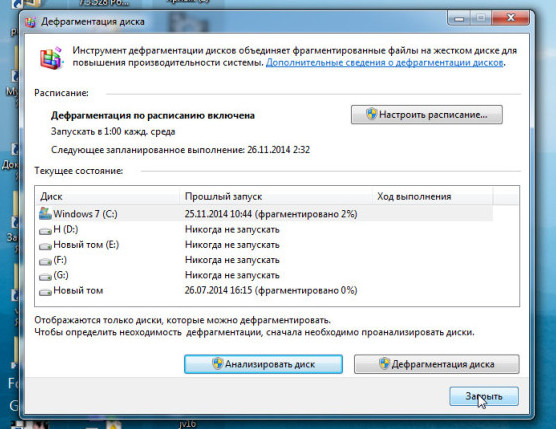Click Дефрагментация по расписанию включена text
The image size is (556, 429).
point(153,116)
